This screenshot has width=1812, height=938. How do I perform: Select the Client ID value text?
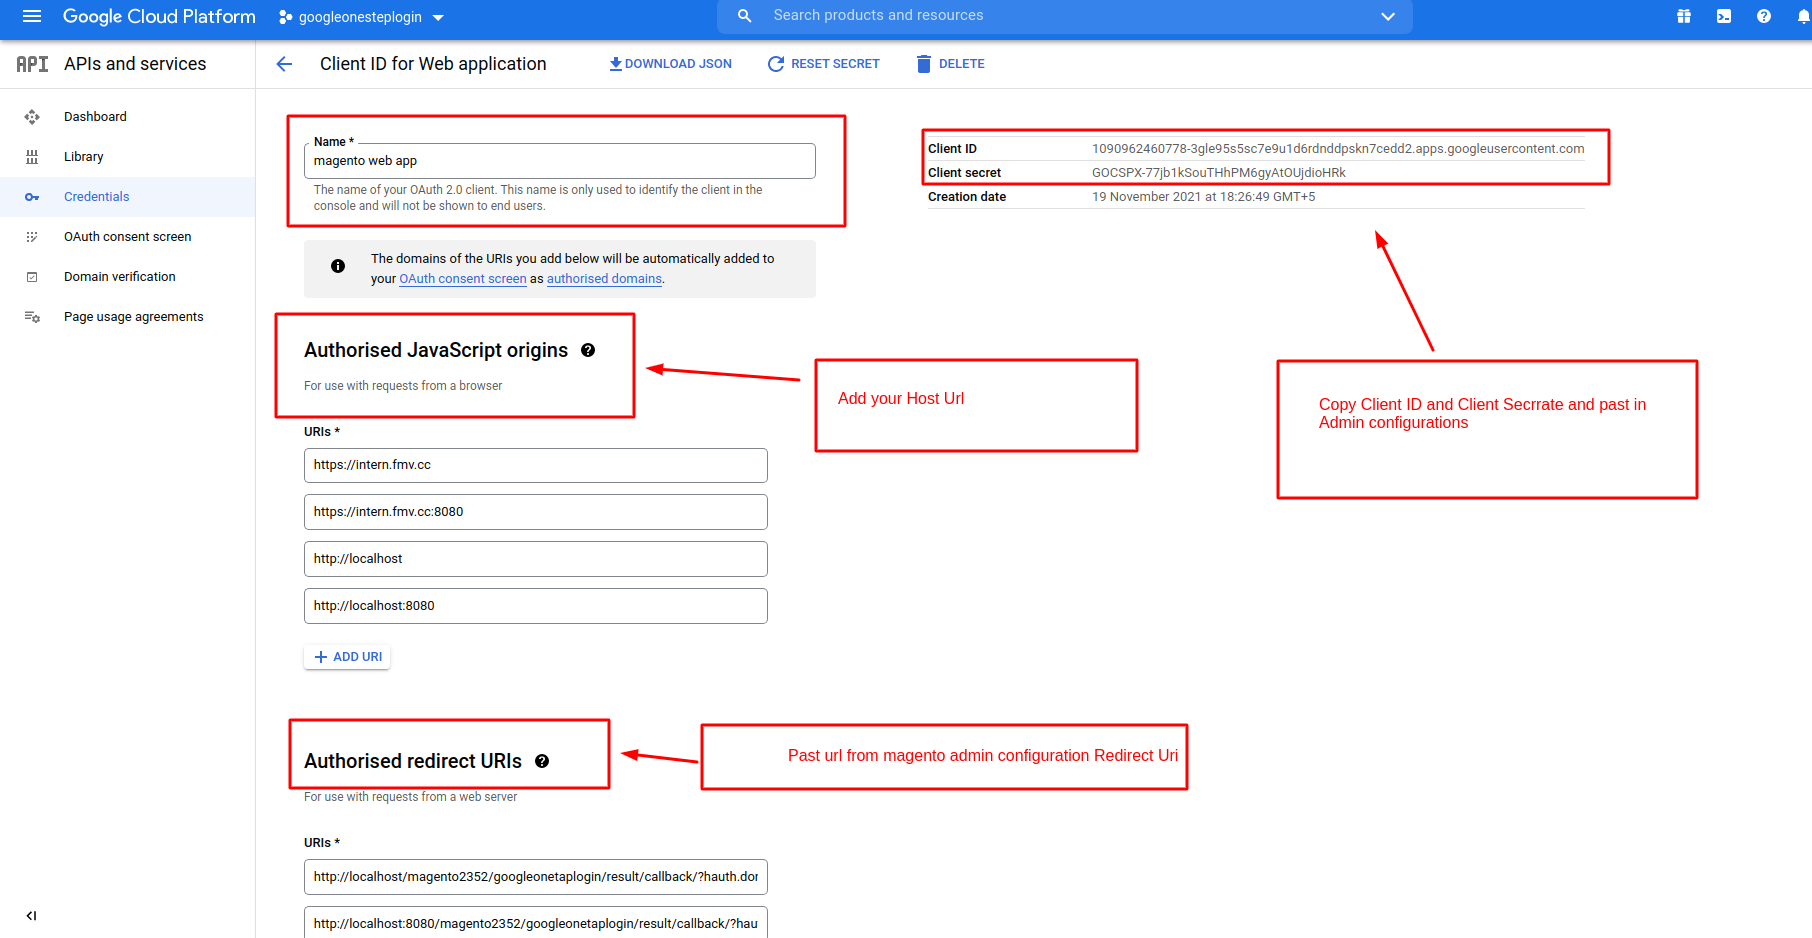pyautogui.click(x=1338, y=149)
